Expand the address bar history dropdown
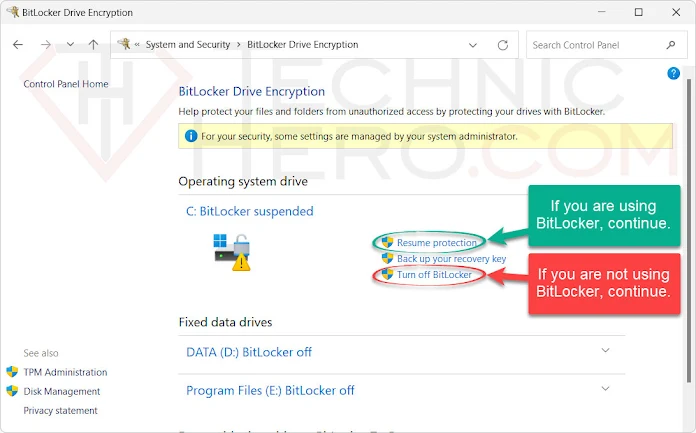Viewport: 696px width, 433px height. click(x=474, y=45)
